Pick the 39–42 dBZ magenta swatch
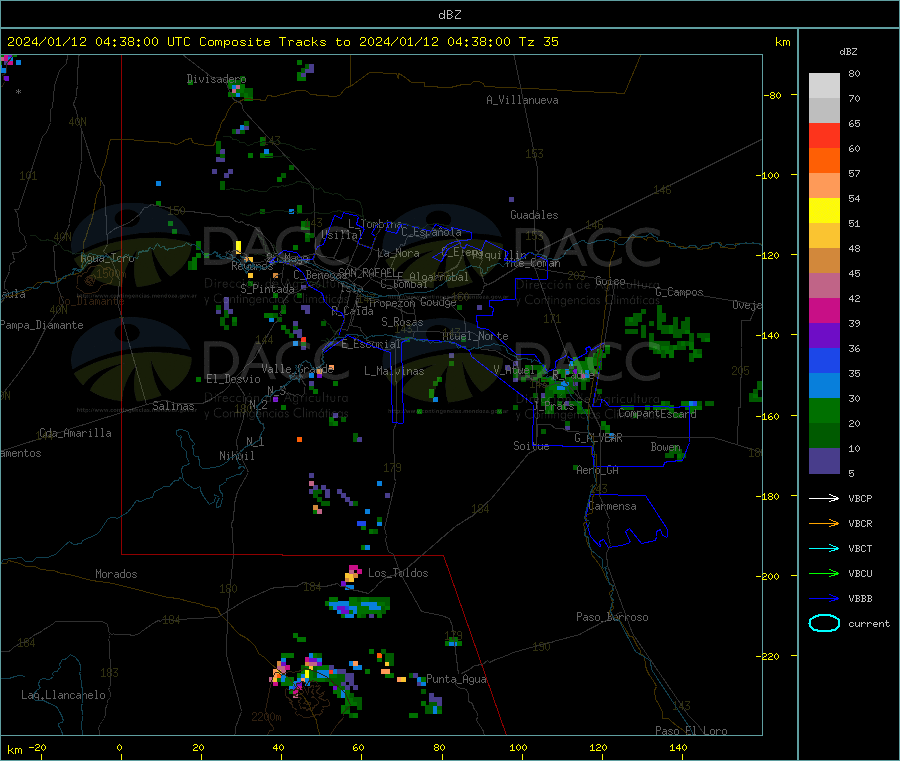The width and height of the screenshot is (900, 761). pyautogui.click(x=824, y=310)
